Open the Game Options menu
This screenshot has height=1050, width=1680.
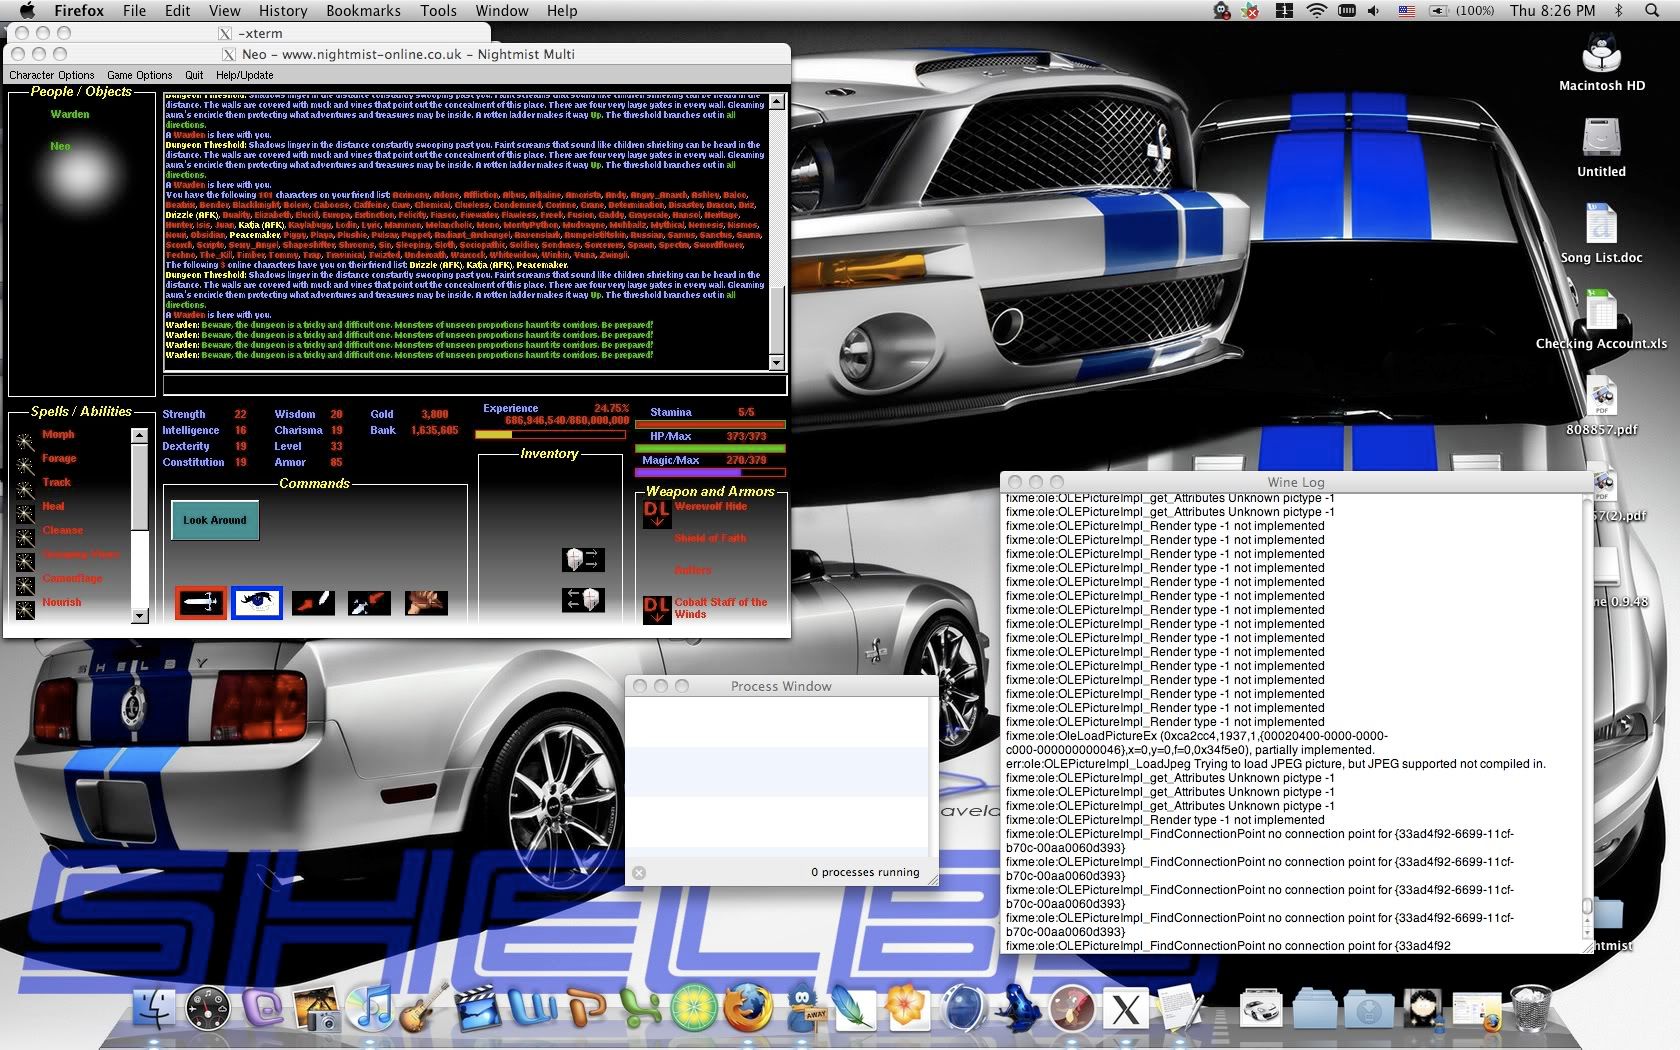coord(140,75)
